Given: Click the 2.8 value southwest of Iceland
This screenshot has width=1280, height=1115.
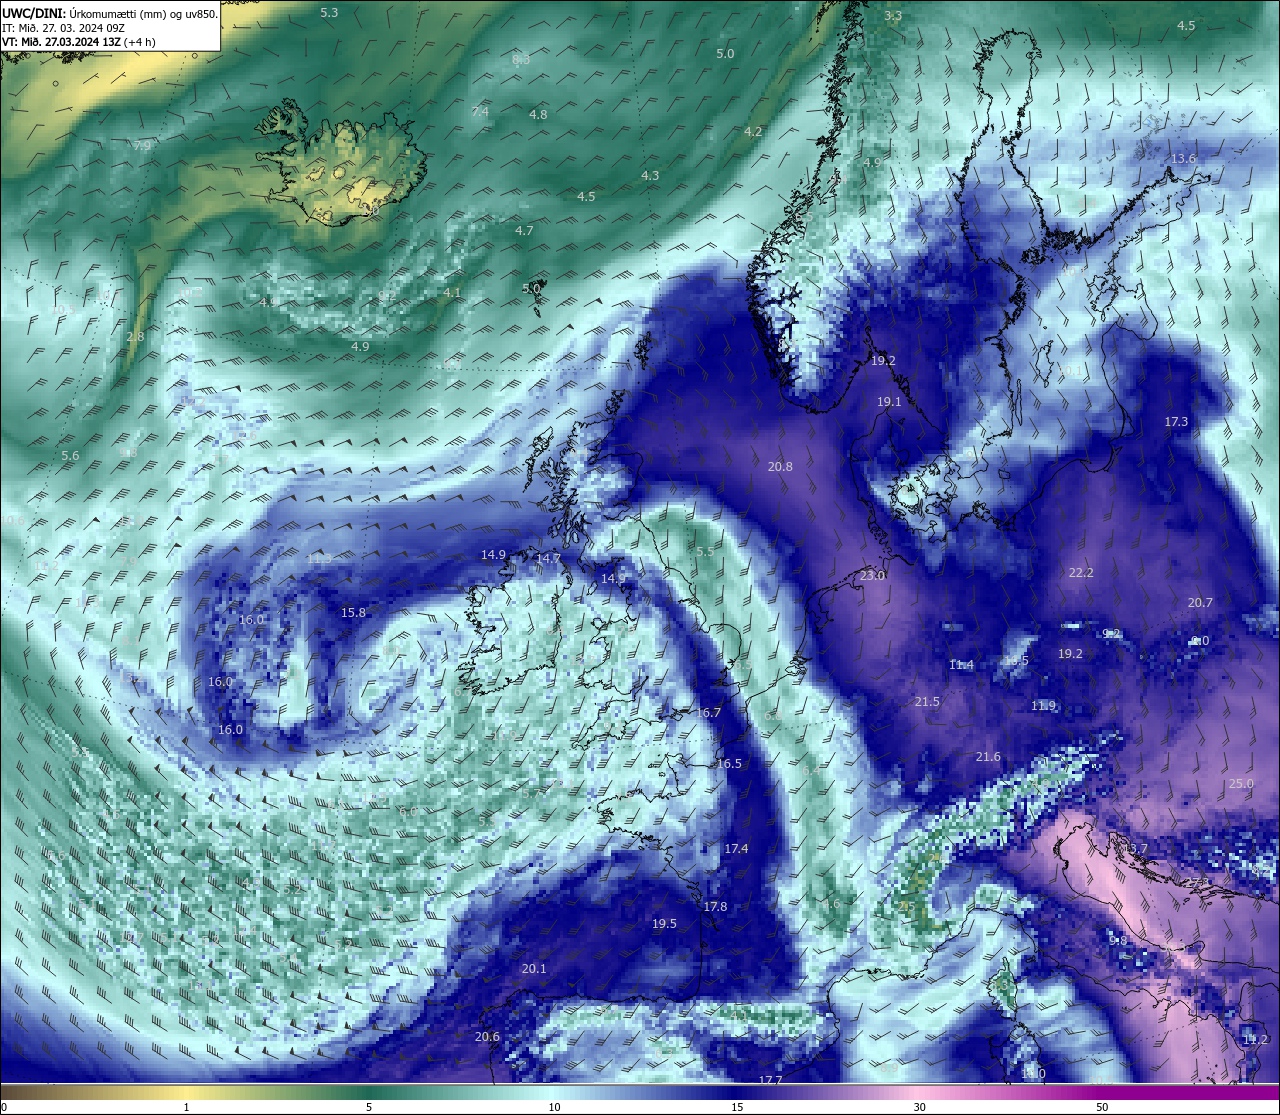Looking at the screenshot, I should (x=135, y=337).
